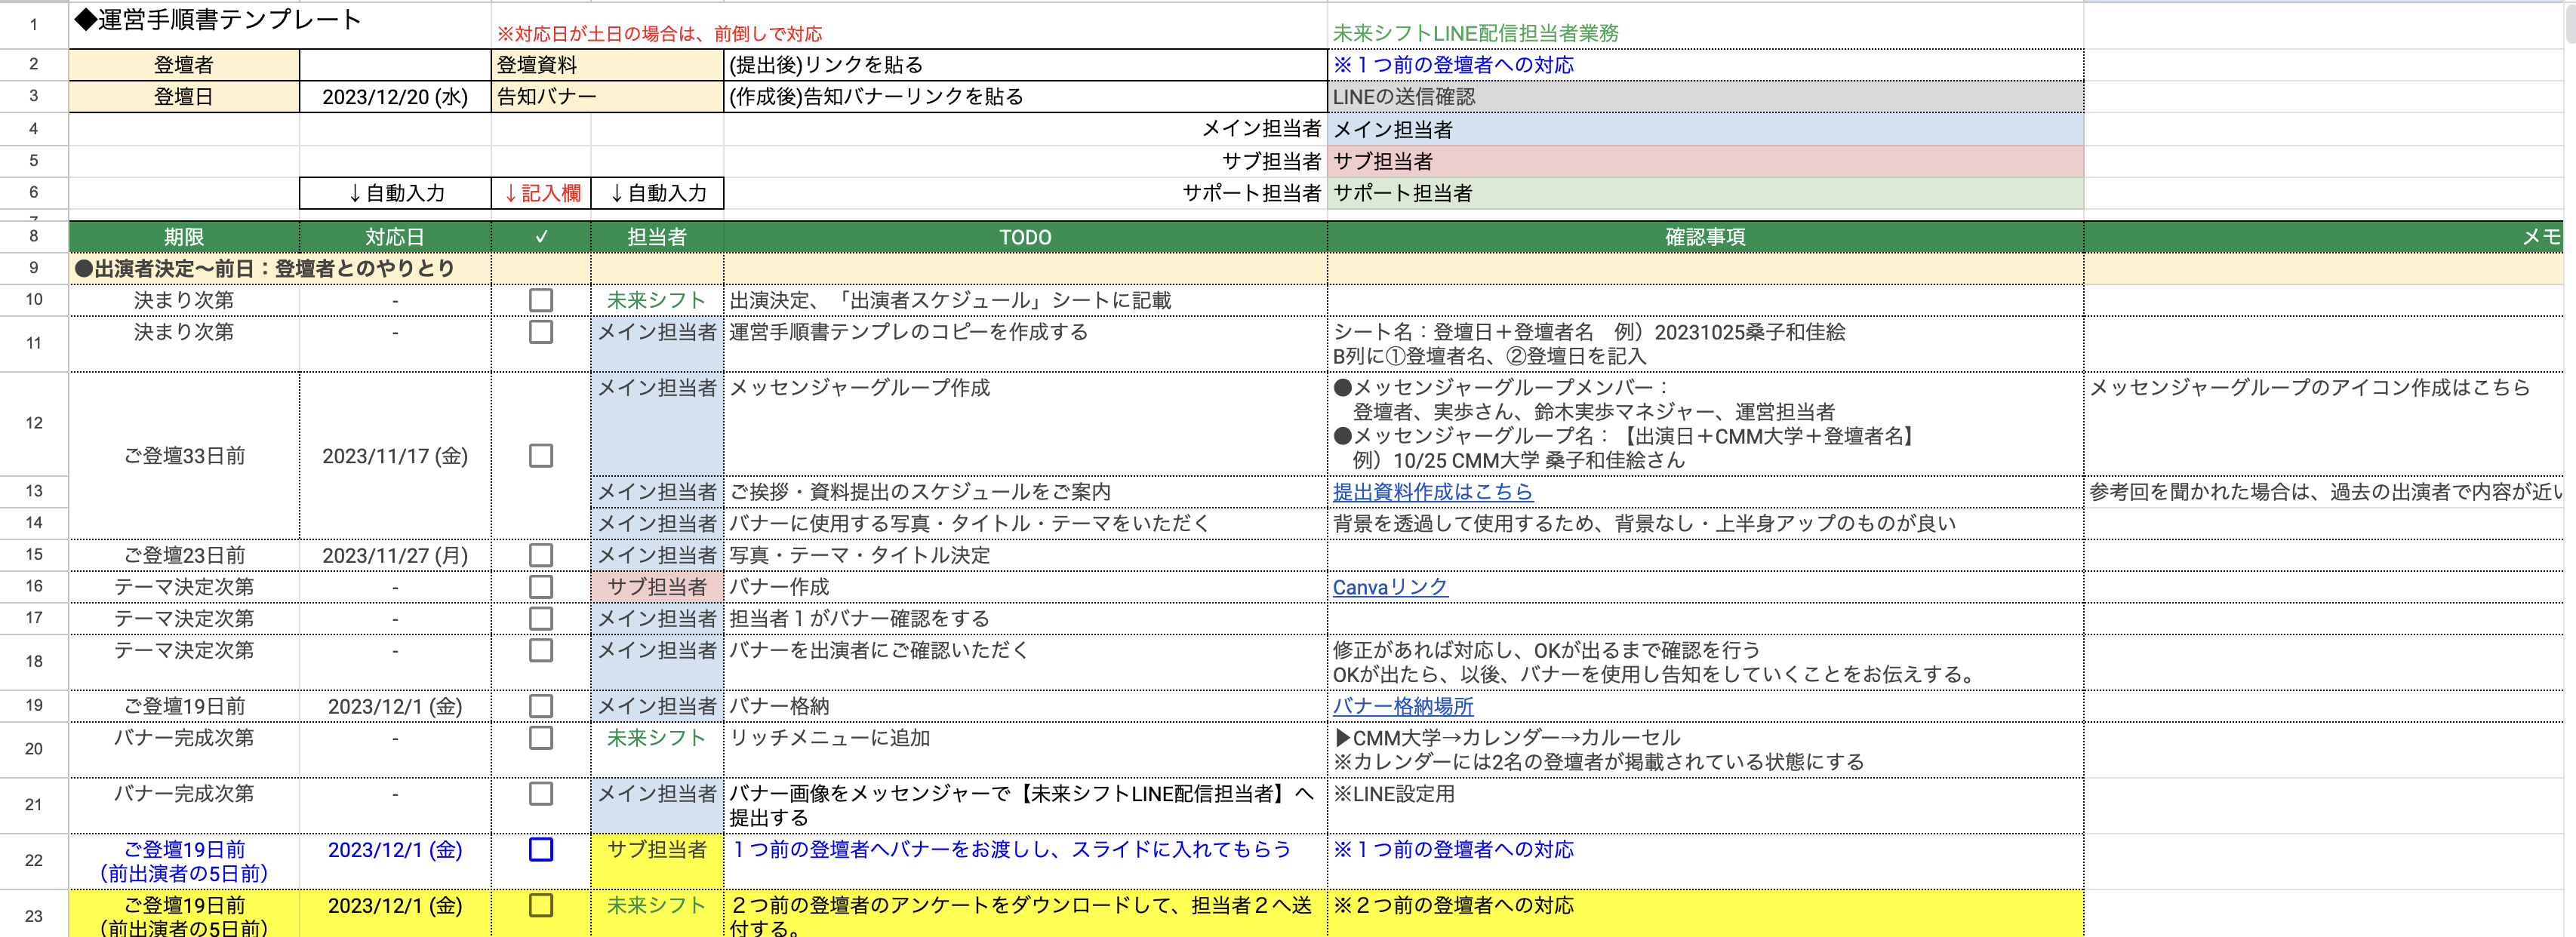
Task: Check the 写真・テーマ・タイトル決定 checkbox
Action: (x=540, y=555)
